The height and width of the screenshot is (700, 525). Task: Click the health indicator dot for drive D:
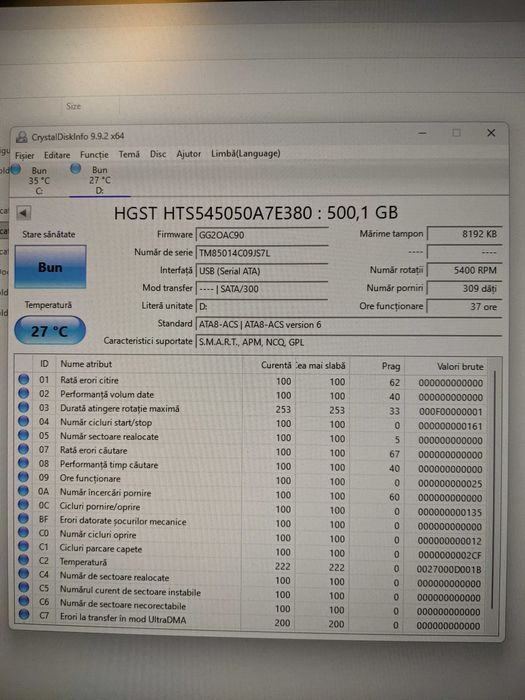pos(76,169)
